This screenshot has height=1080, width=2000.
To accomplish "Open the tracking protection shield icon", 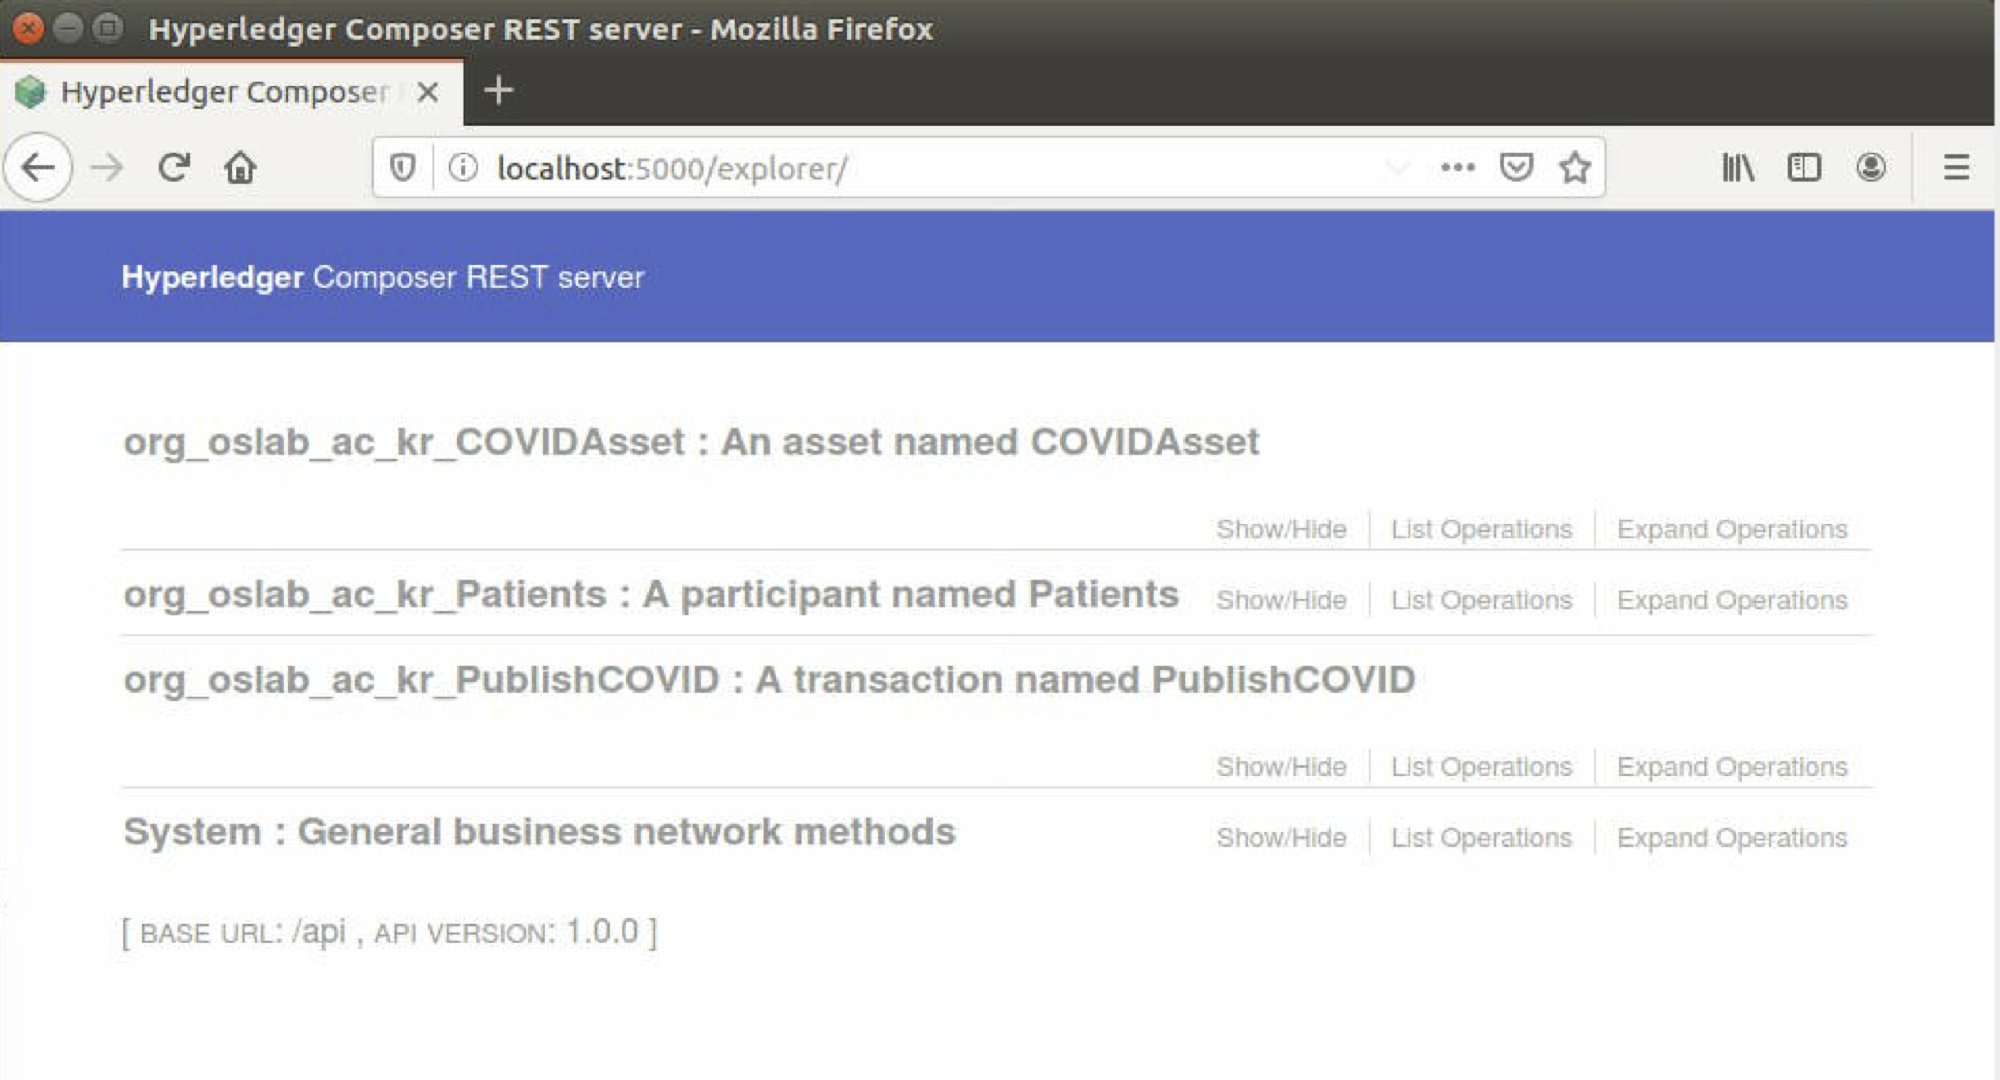I will pos(402,167).
